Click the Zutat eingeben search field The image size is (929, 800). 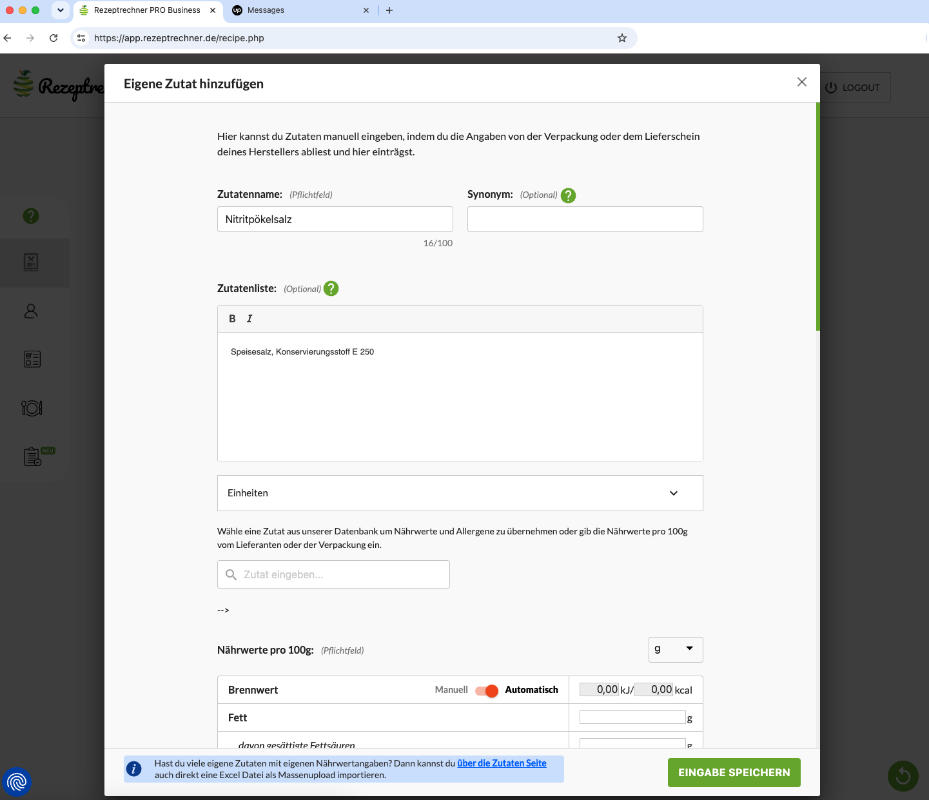click(333, 574)
